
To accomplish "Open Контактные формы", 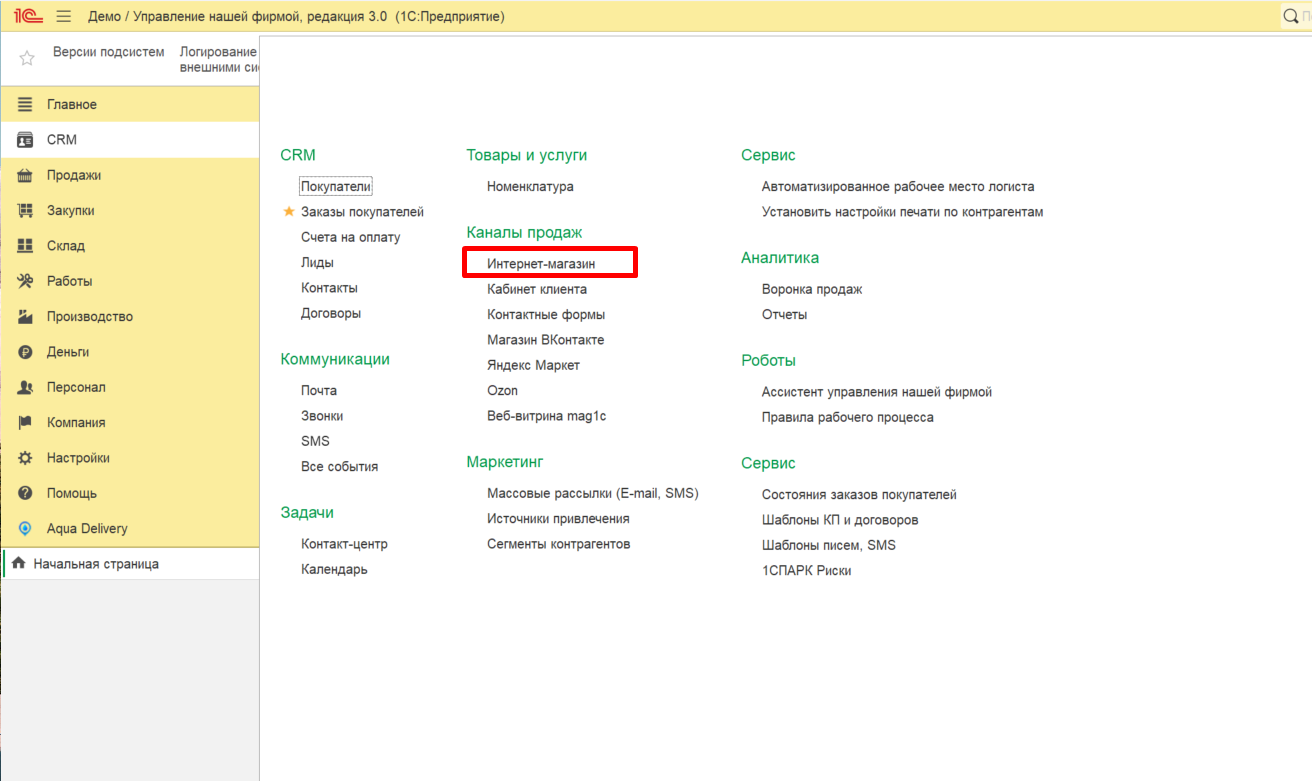I will pyautogui.click(x=546, y=314).
